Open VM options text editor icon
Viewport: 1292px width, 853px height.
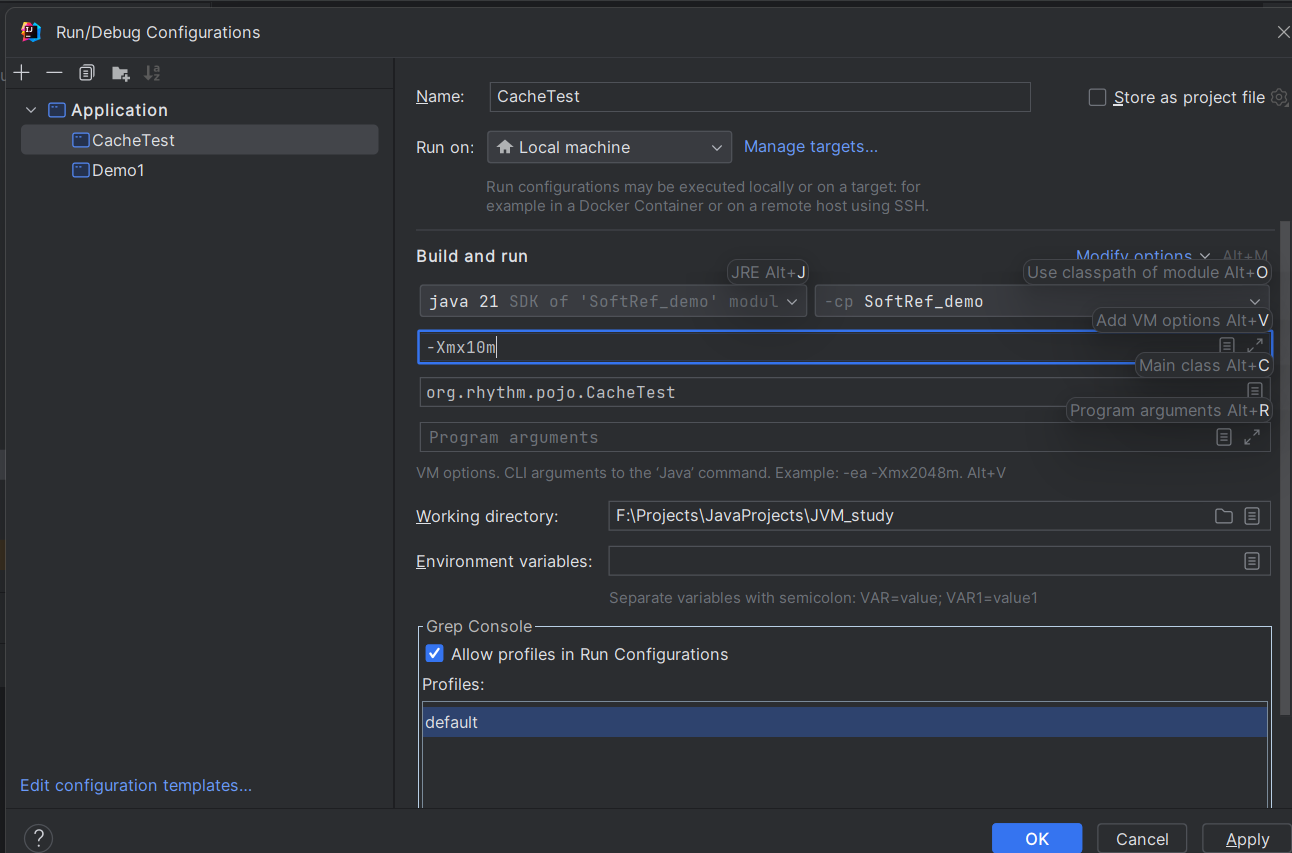click(1227, 346)
